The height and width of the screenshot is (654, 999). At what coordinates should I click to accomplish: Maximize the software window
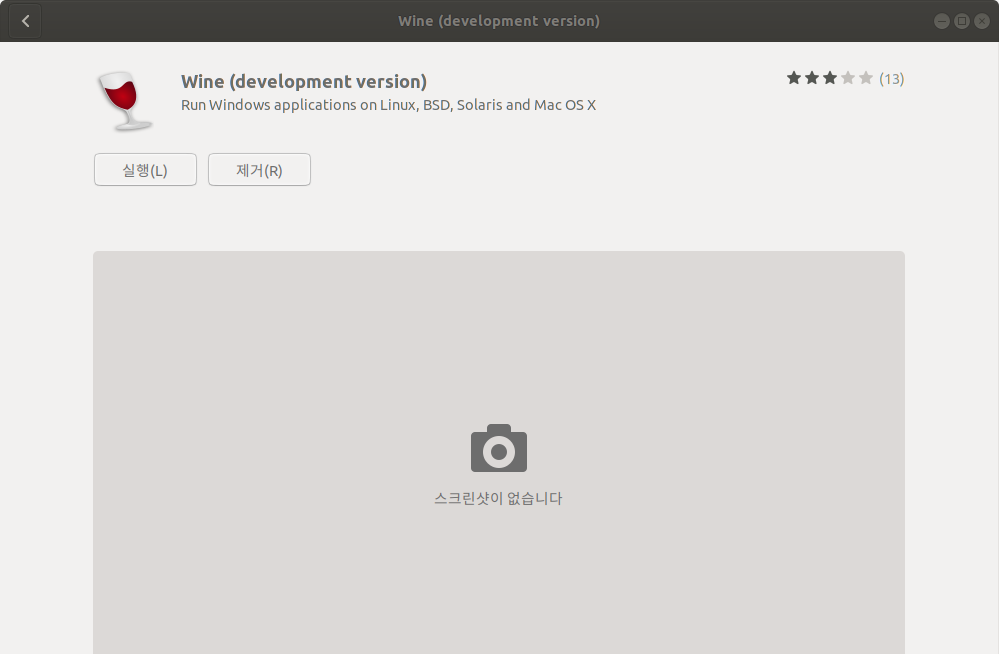pos(962,21)
